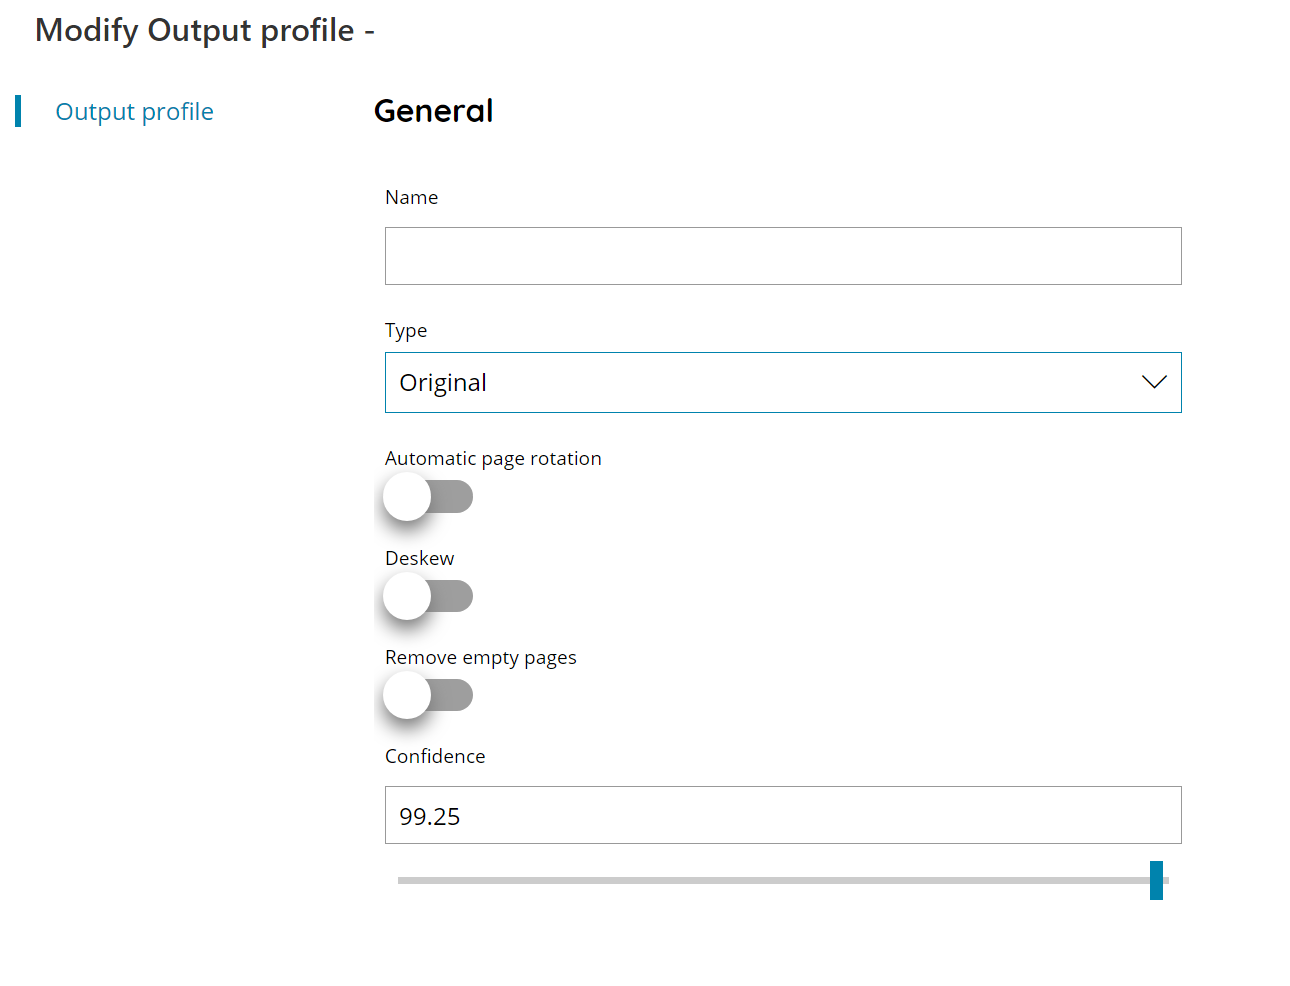Enable Automatic page rotation toggle
Viewport: 1290px width, 986px height.
tap(429, 497)
